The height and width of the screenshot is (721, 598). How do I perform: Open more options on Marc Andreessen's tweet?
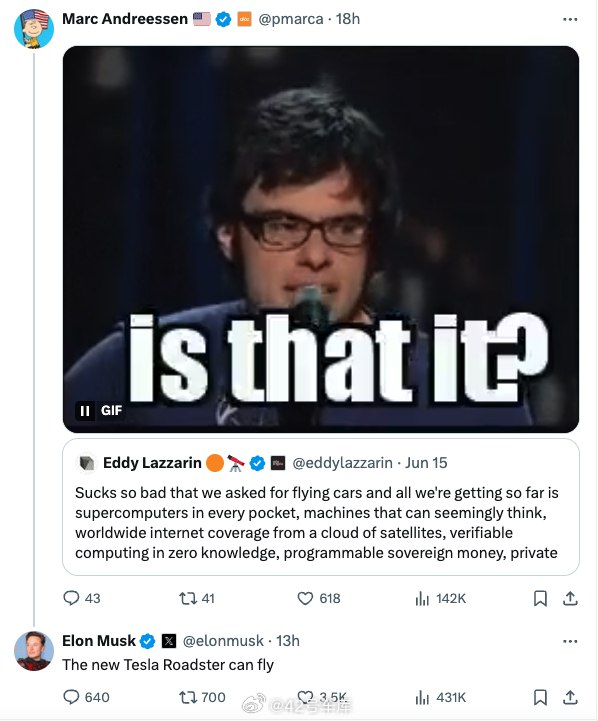coord(570,19)
